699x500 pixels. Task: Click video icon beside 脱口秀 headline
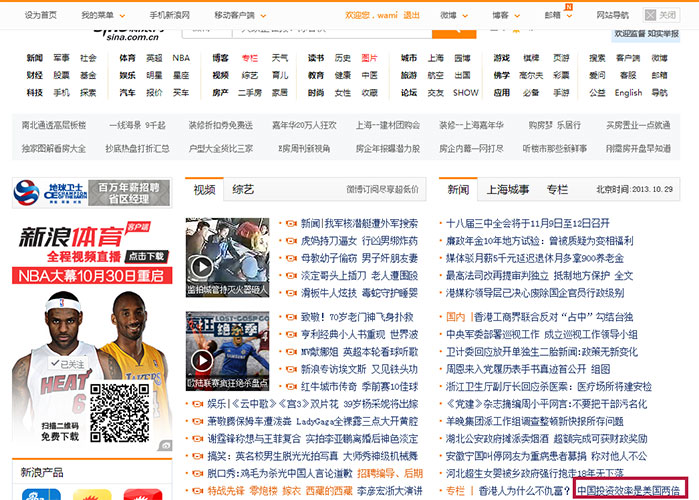click(197, 474)
